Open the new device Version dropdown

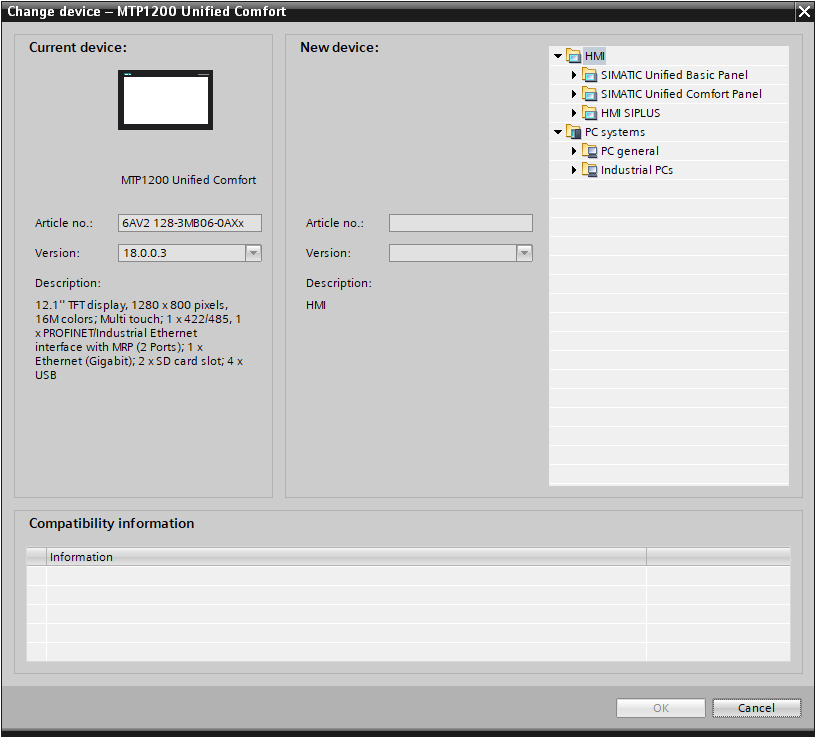525,253
